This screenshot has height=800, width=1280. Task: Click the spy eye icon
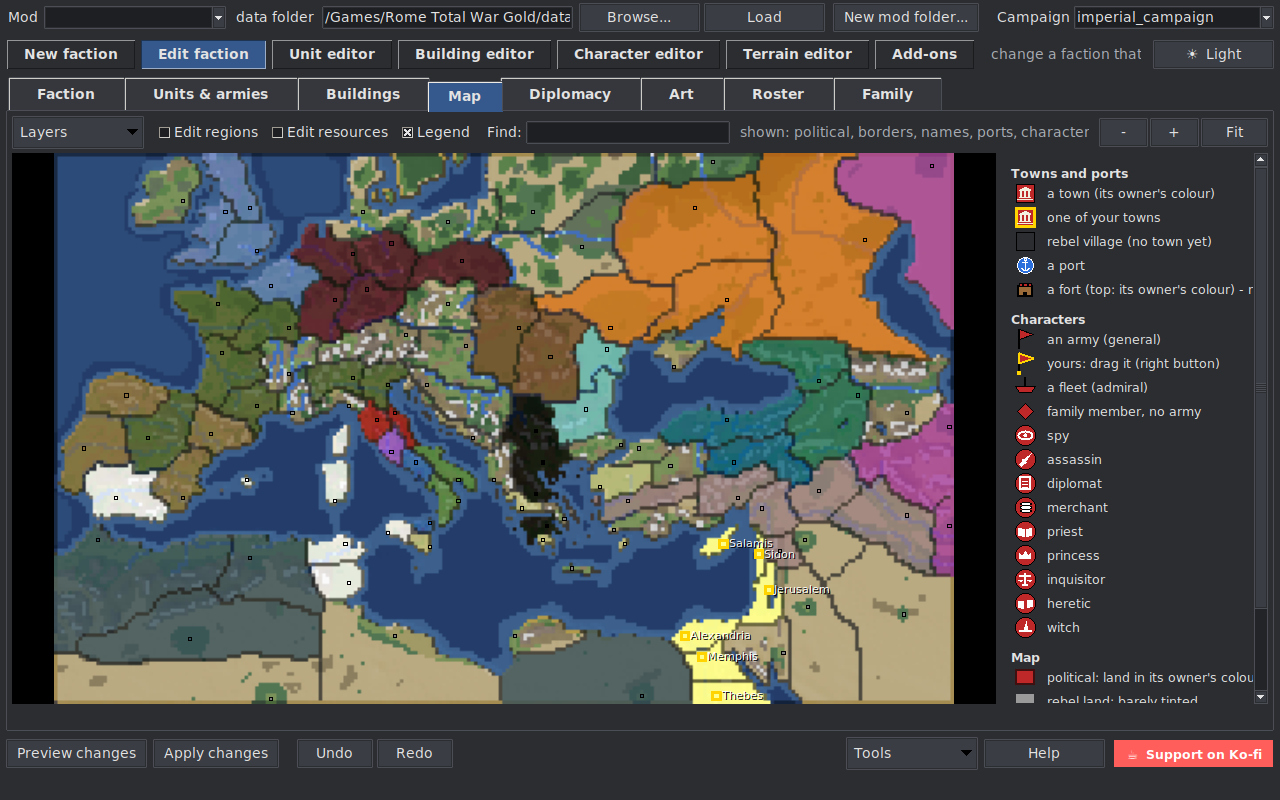click(1025, 436)
